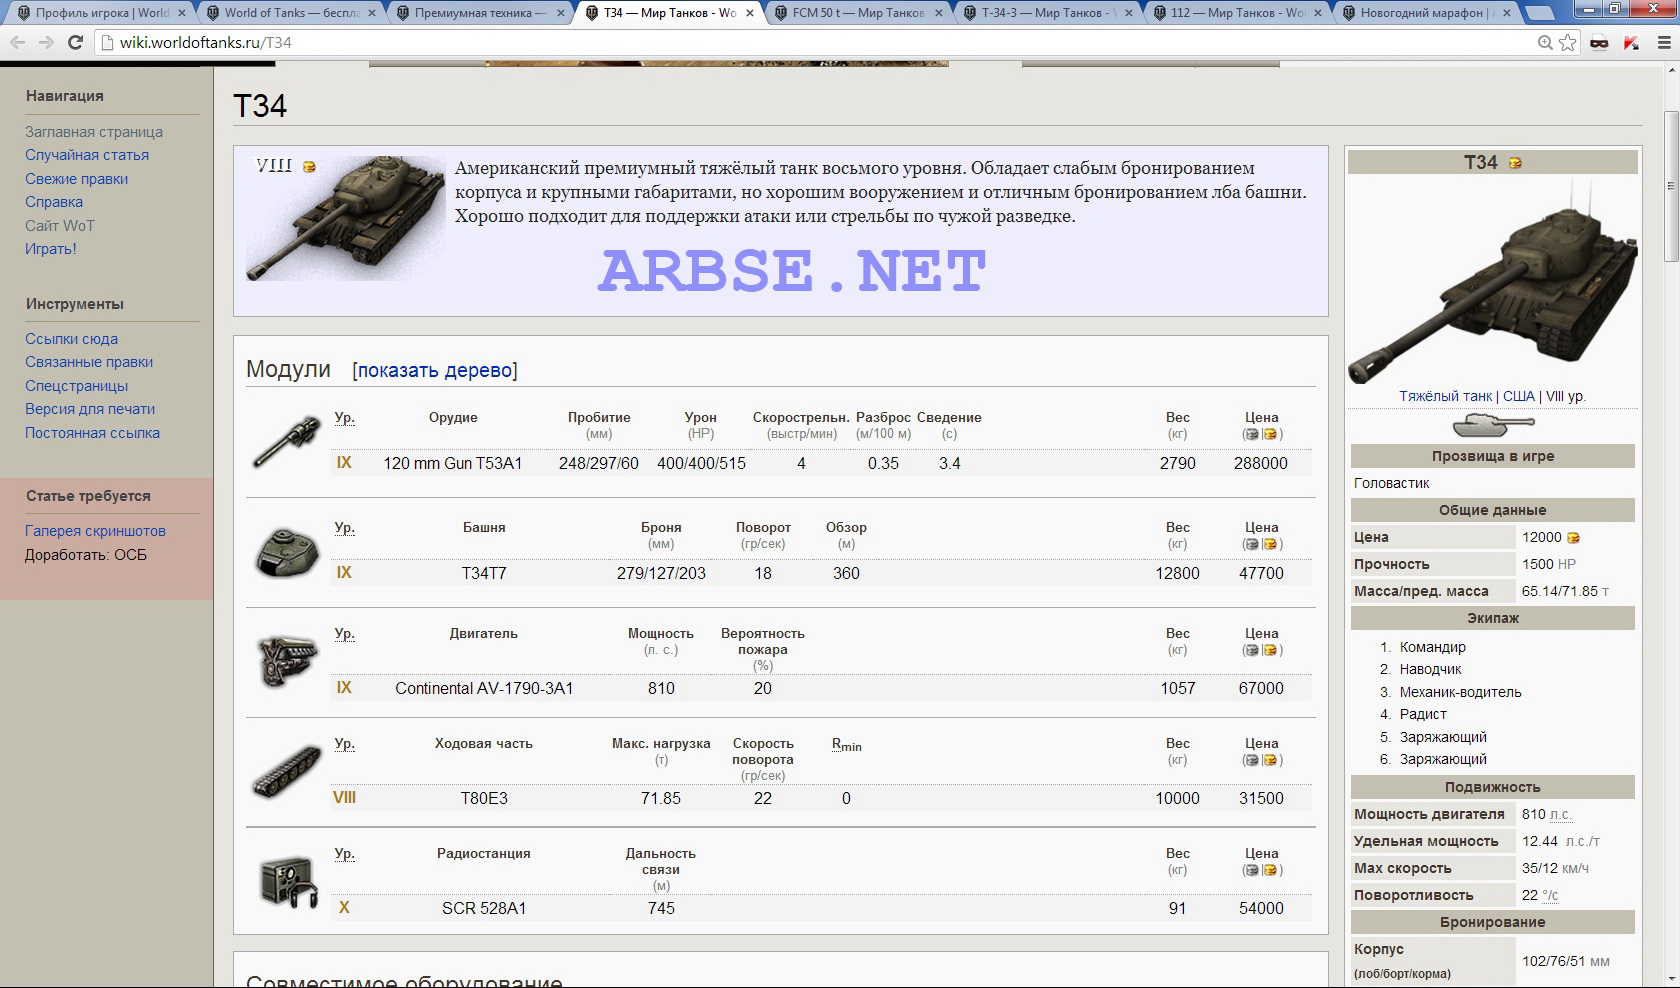The width and height of the screenshot is (1680, 988).
Task: Reload the page with the refresh icon
Action: (75, 42)
